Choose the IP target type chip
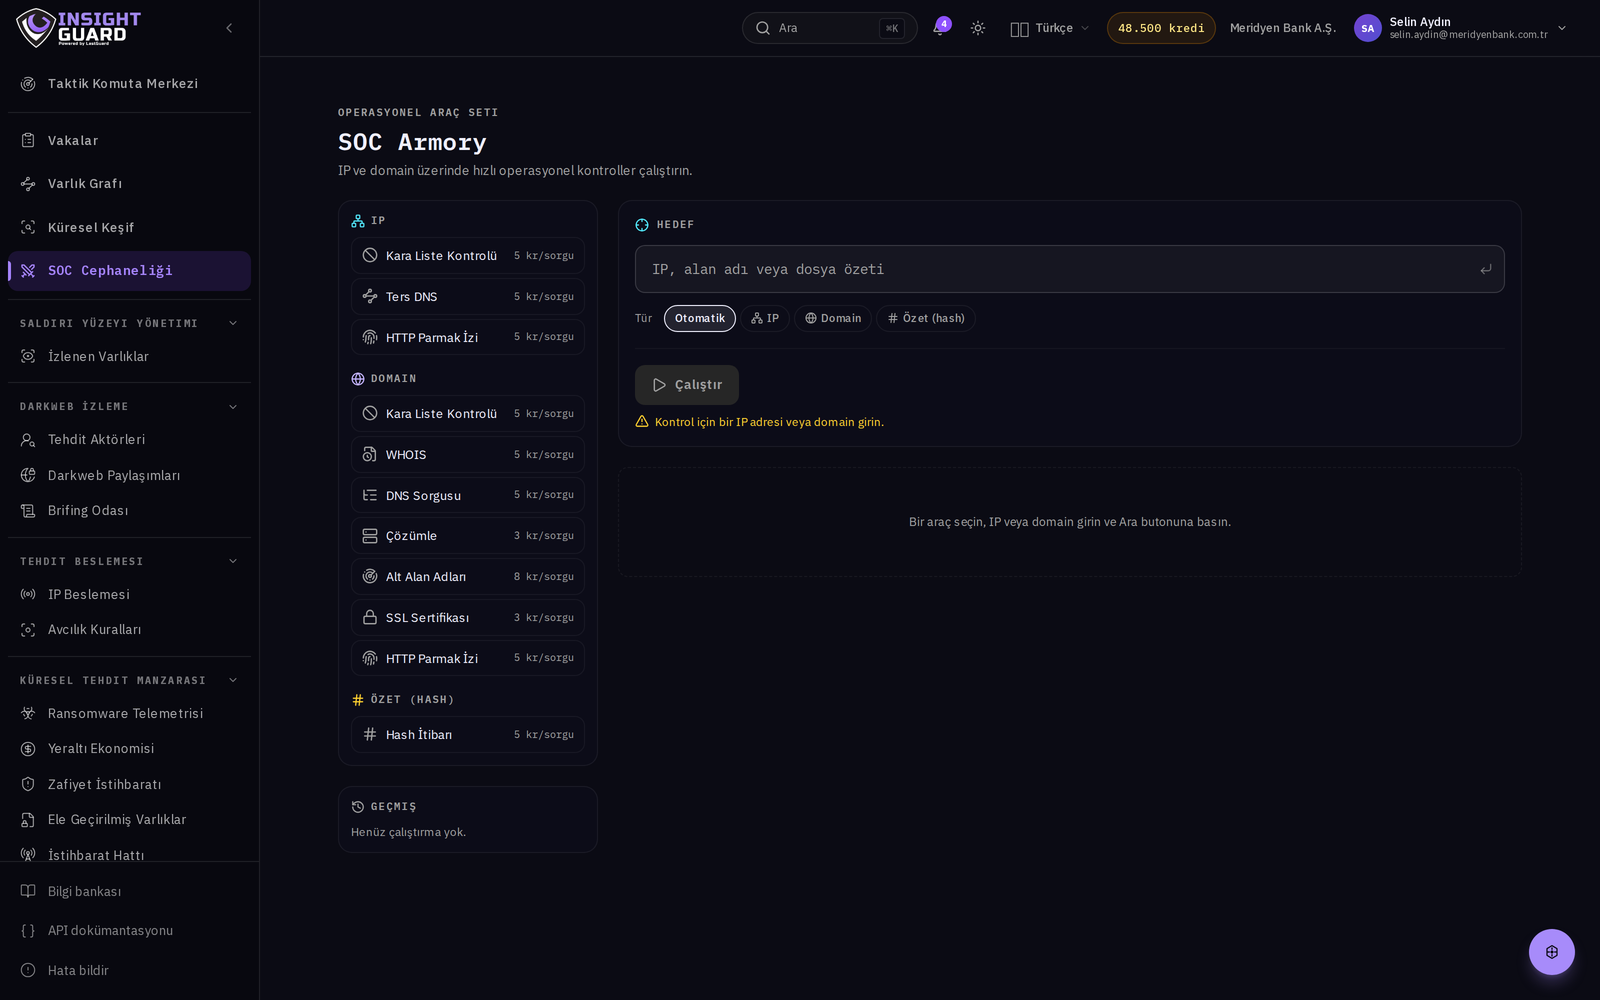The width and height of the screenshot is (1600, 1000). (765, 318)
